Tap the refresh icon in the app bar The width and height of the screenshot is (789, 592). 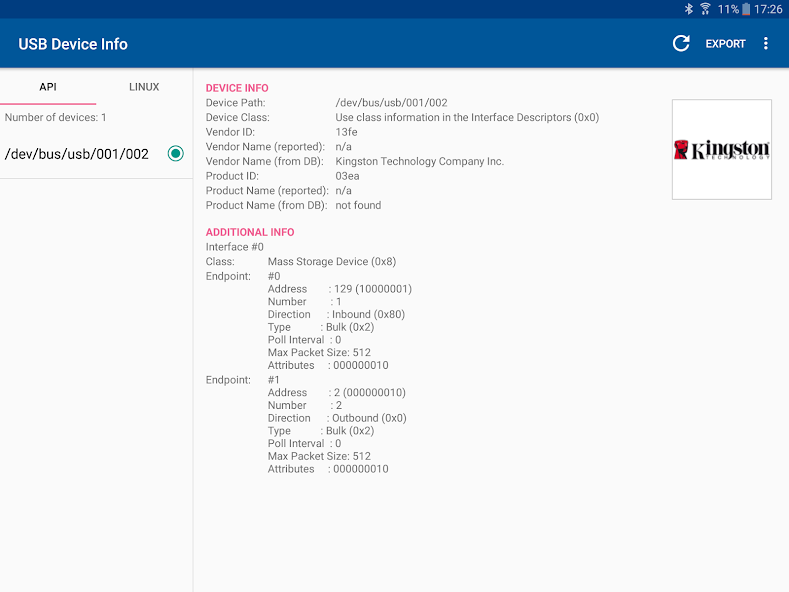pyautogui.click(x=681, y=43)
